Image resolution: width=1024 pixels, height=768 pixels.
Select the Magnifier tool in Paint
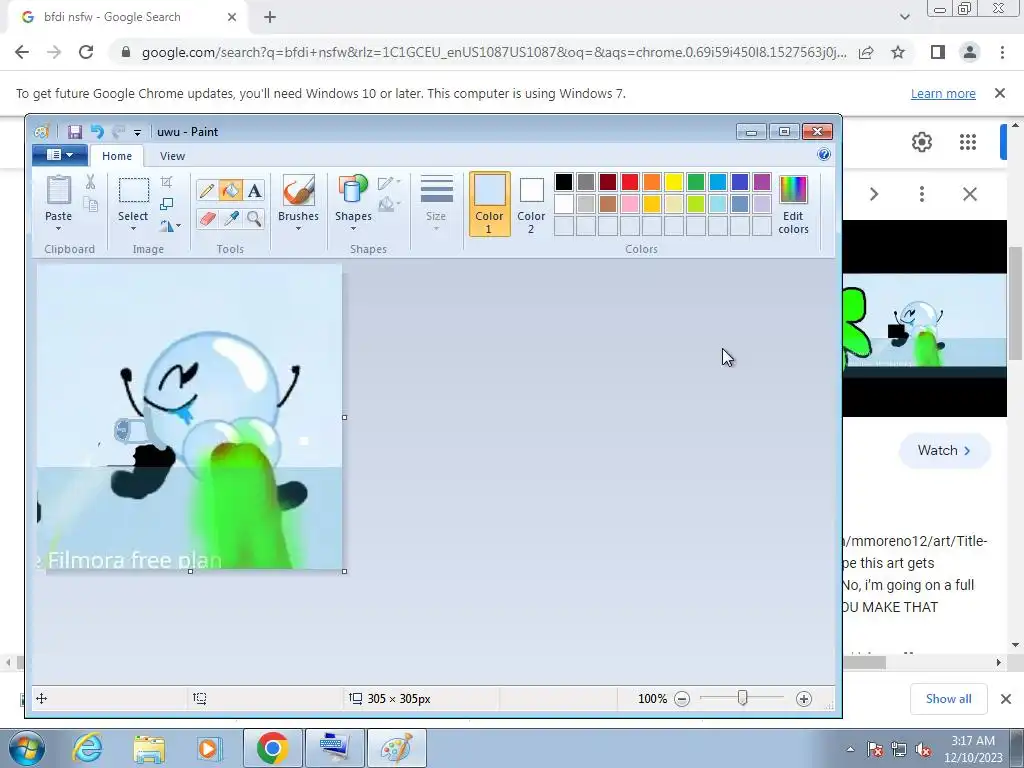255,218
